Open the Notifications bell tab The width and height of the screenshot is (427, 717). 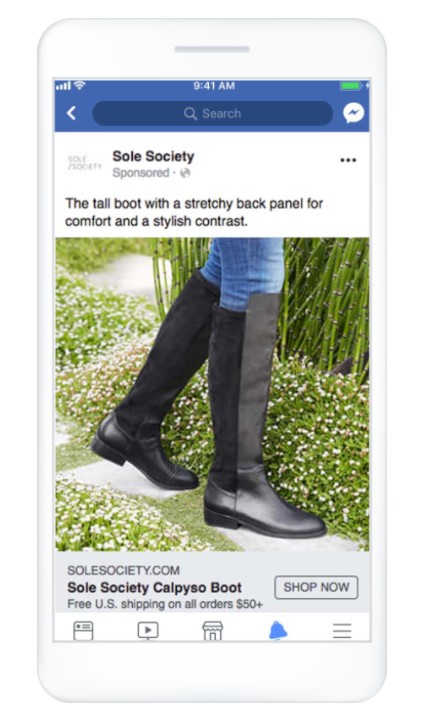click(278, 631)
